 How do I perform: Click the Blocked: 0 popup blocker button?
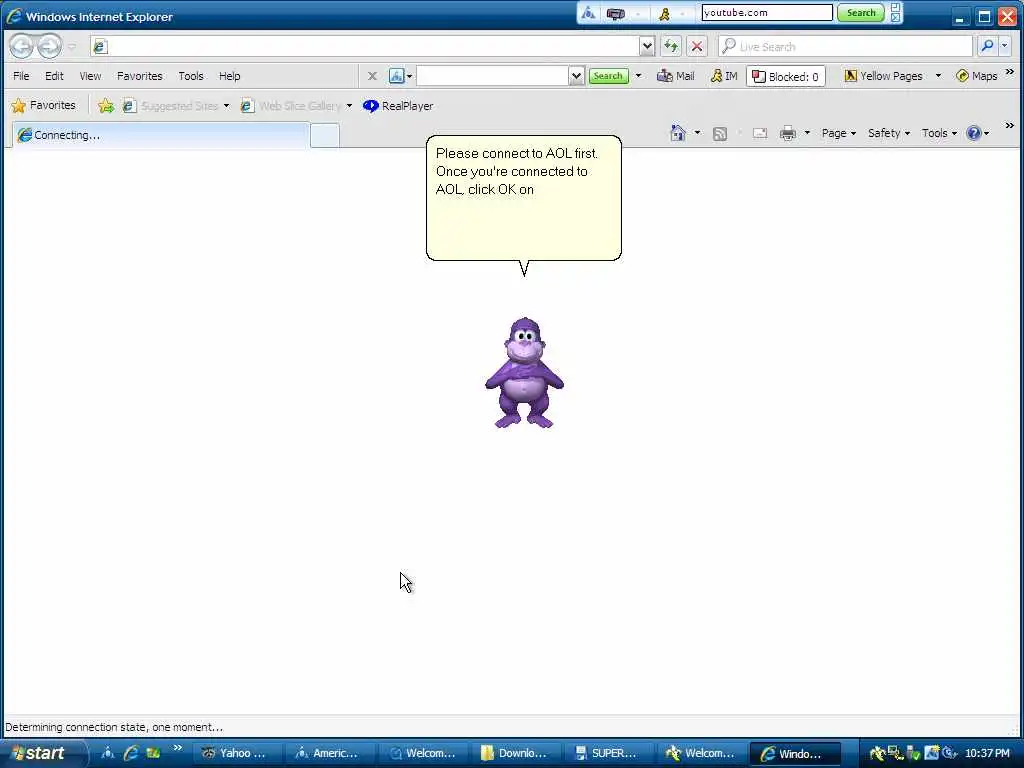click(786, 76)
